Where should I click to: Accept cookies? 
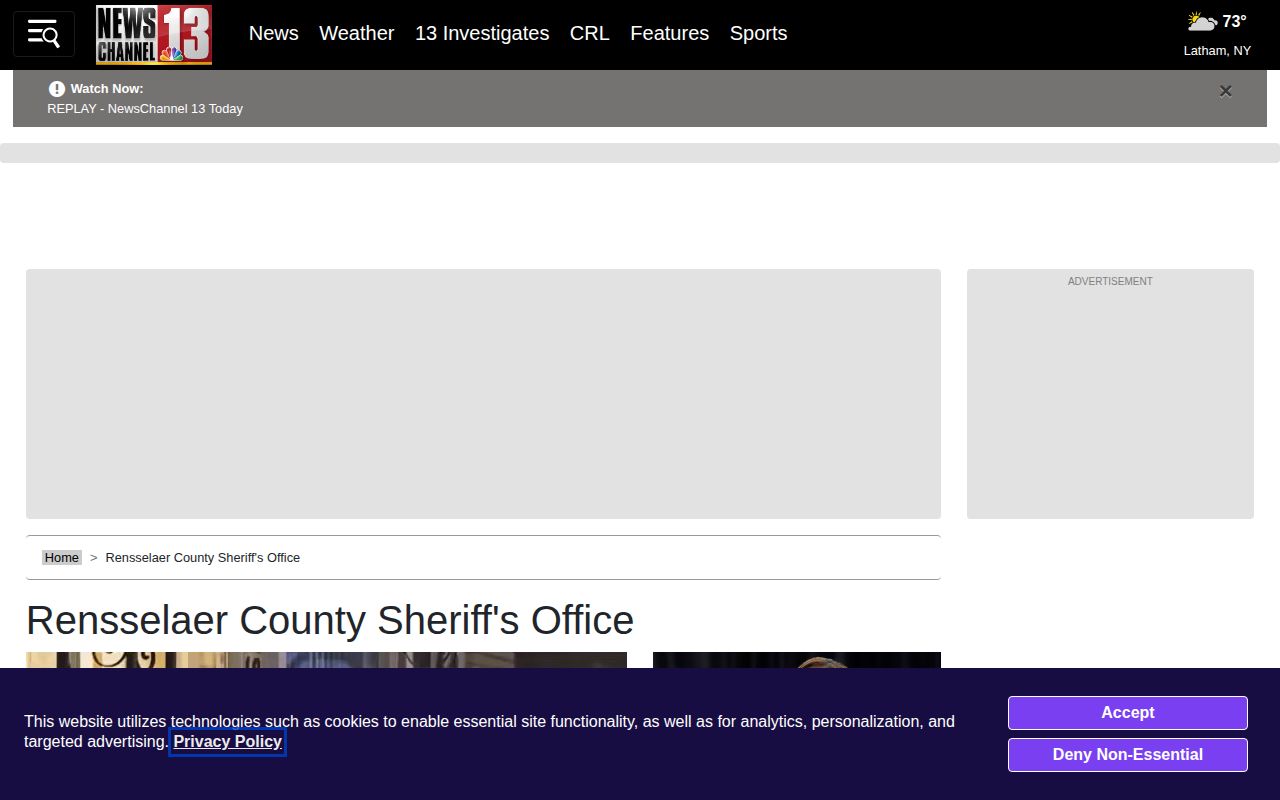[1128, 713]
